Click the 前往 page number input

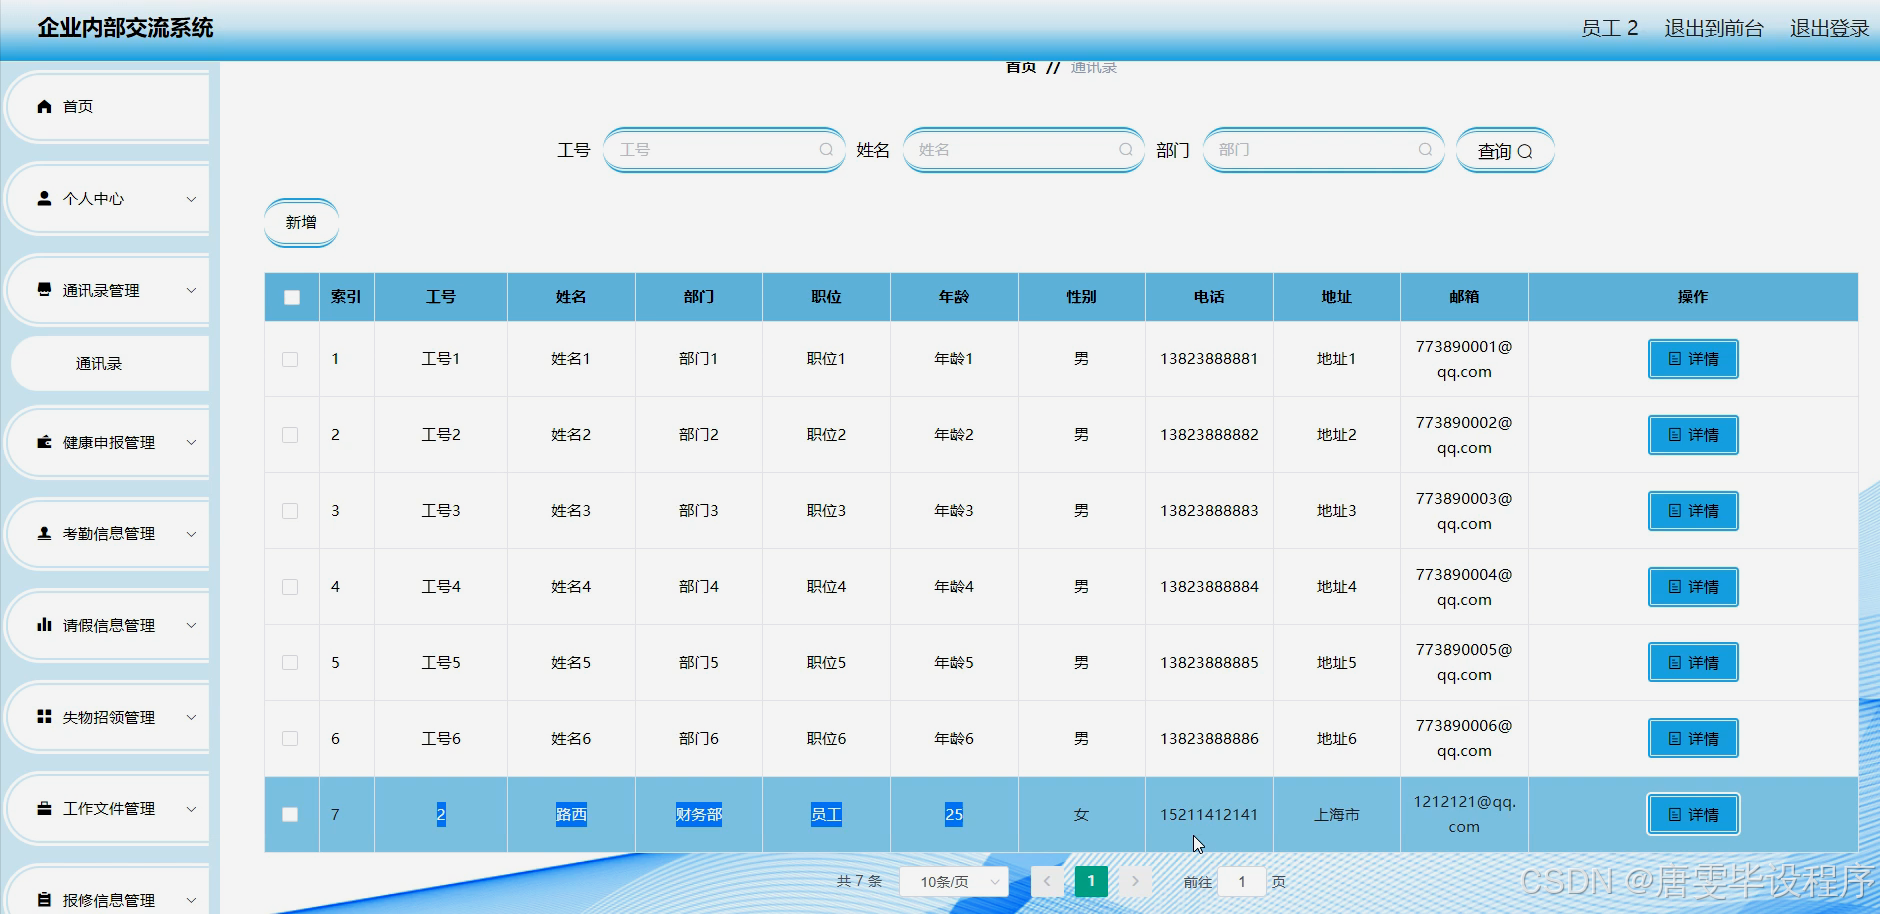[1242, 881]
